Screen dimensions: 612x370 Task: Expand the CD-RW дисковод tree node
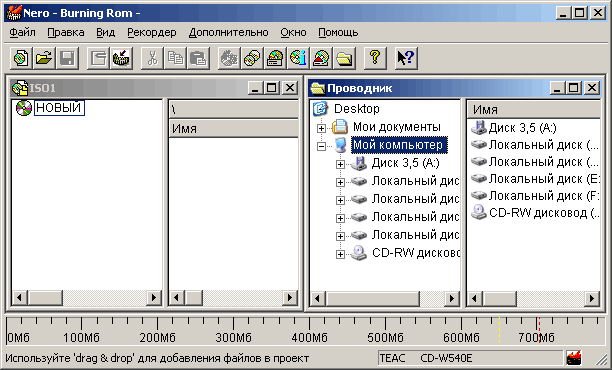[340, 254]
